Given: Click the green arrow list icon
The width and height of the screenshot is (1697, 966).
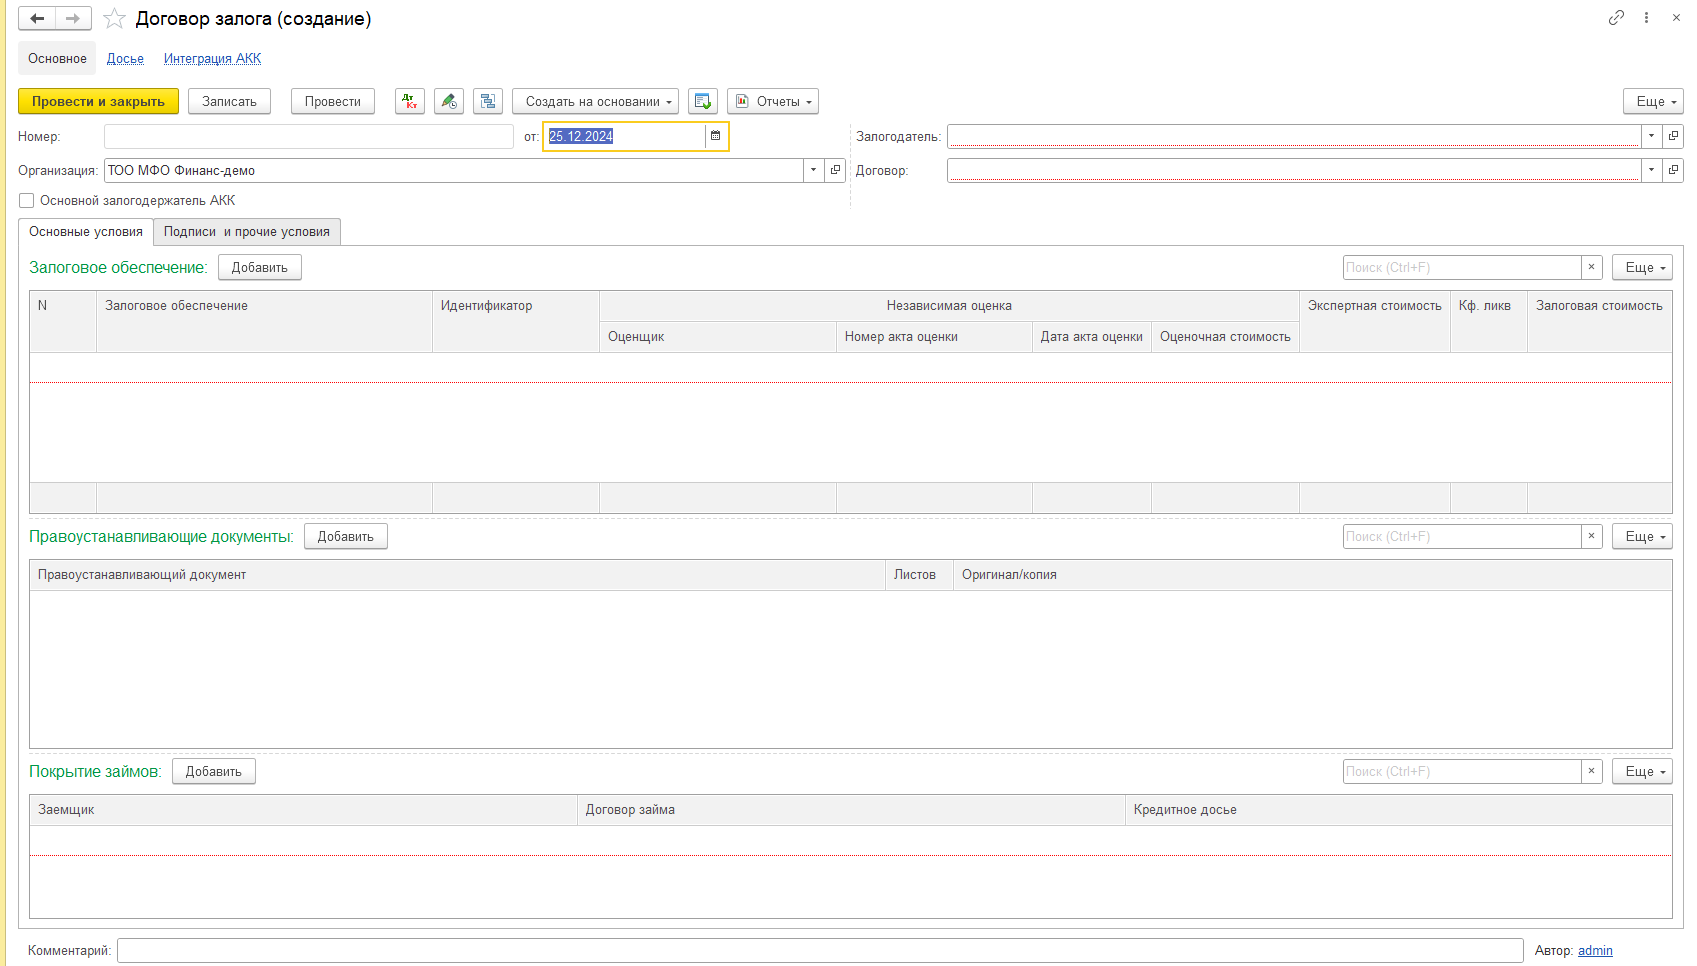Looking at the screenshot, I should (703, 101).
